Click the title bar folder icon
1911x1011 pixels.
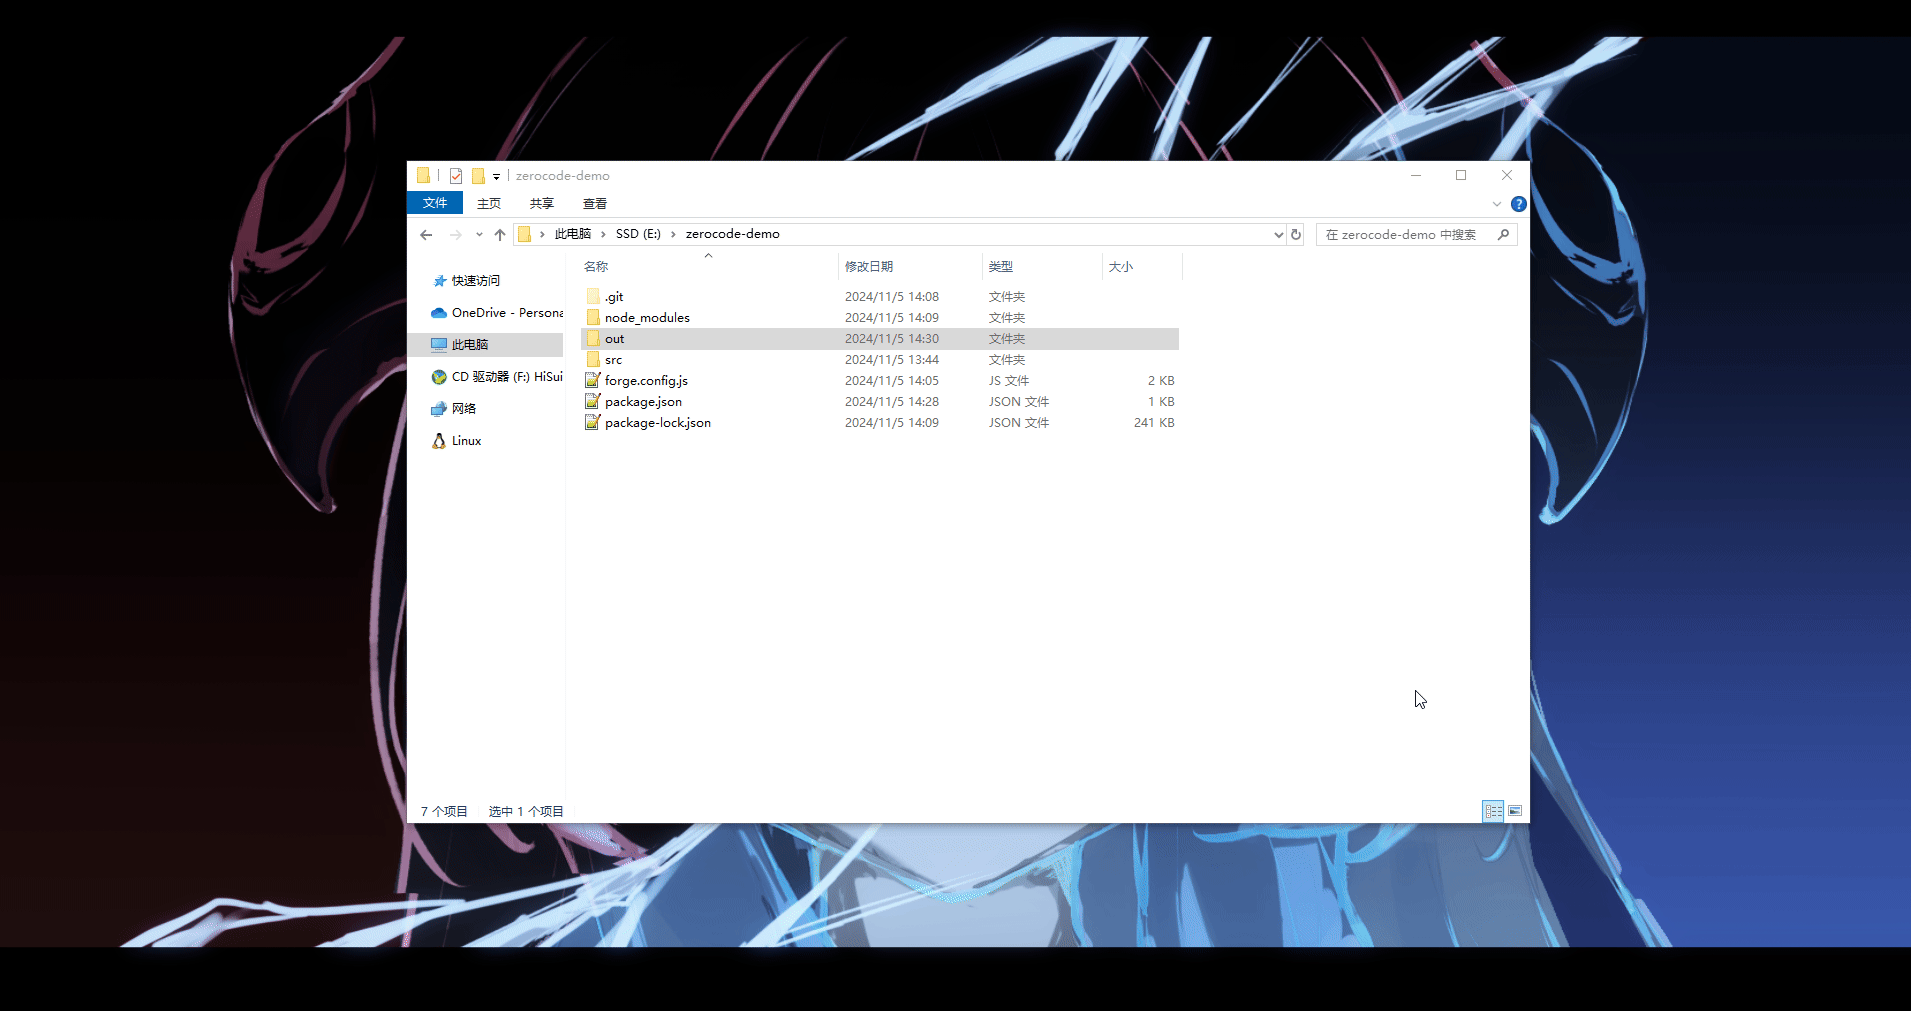(x=423, y=176)
